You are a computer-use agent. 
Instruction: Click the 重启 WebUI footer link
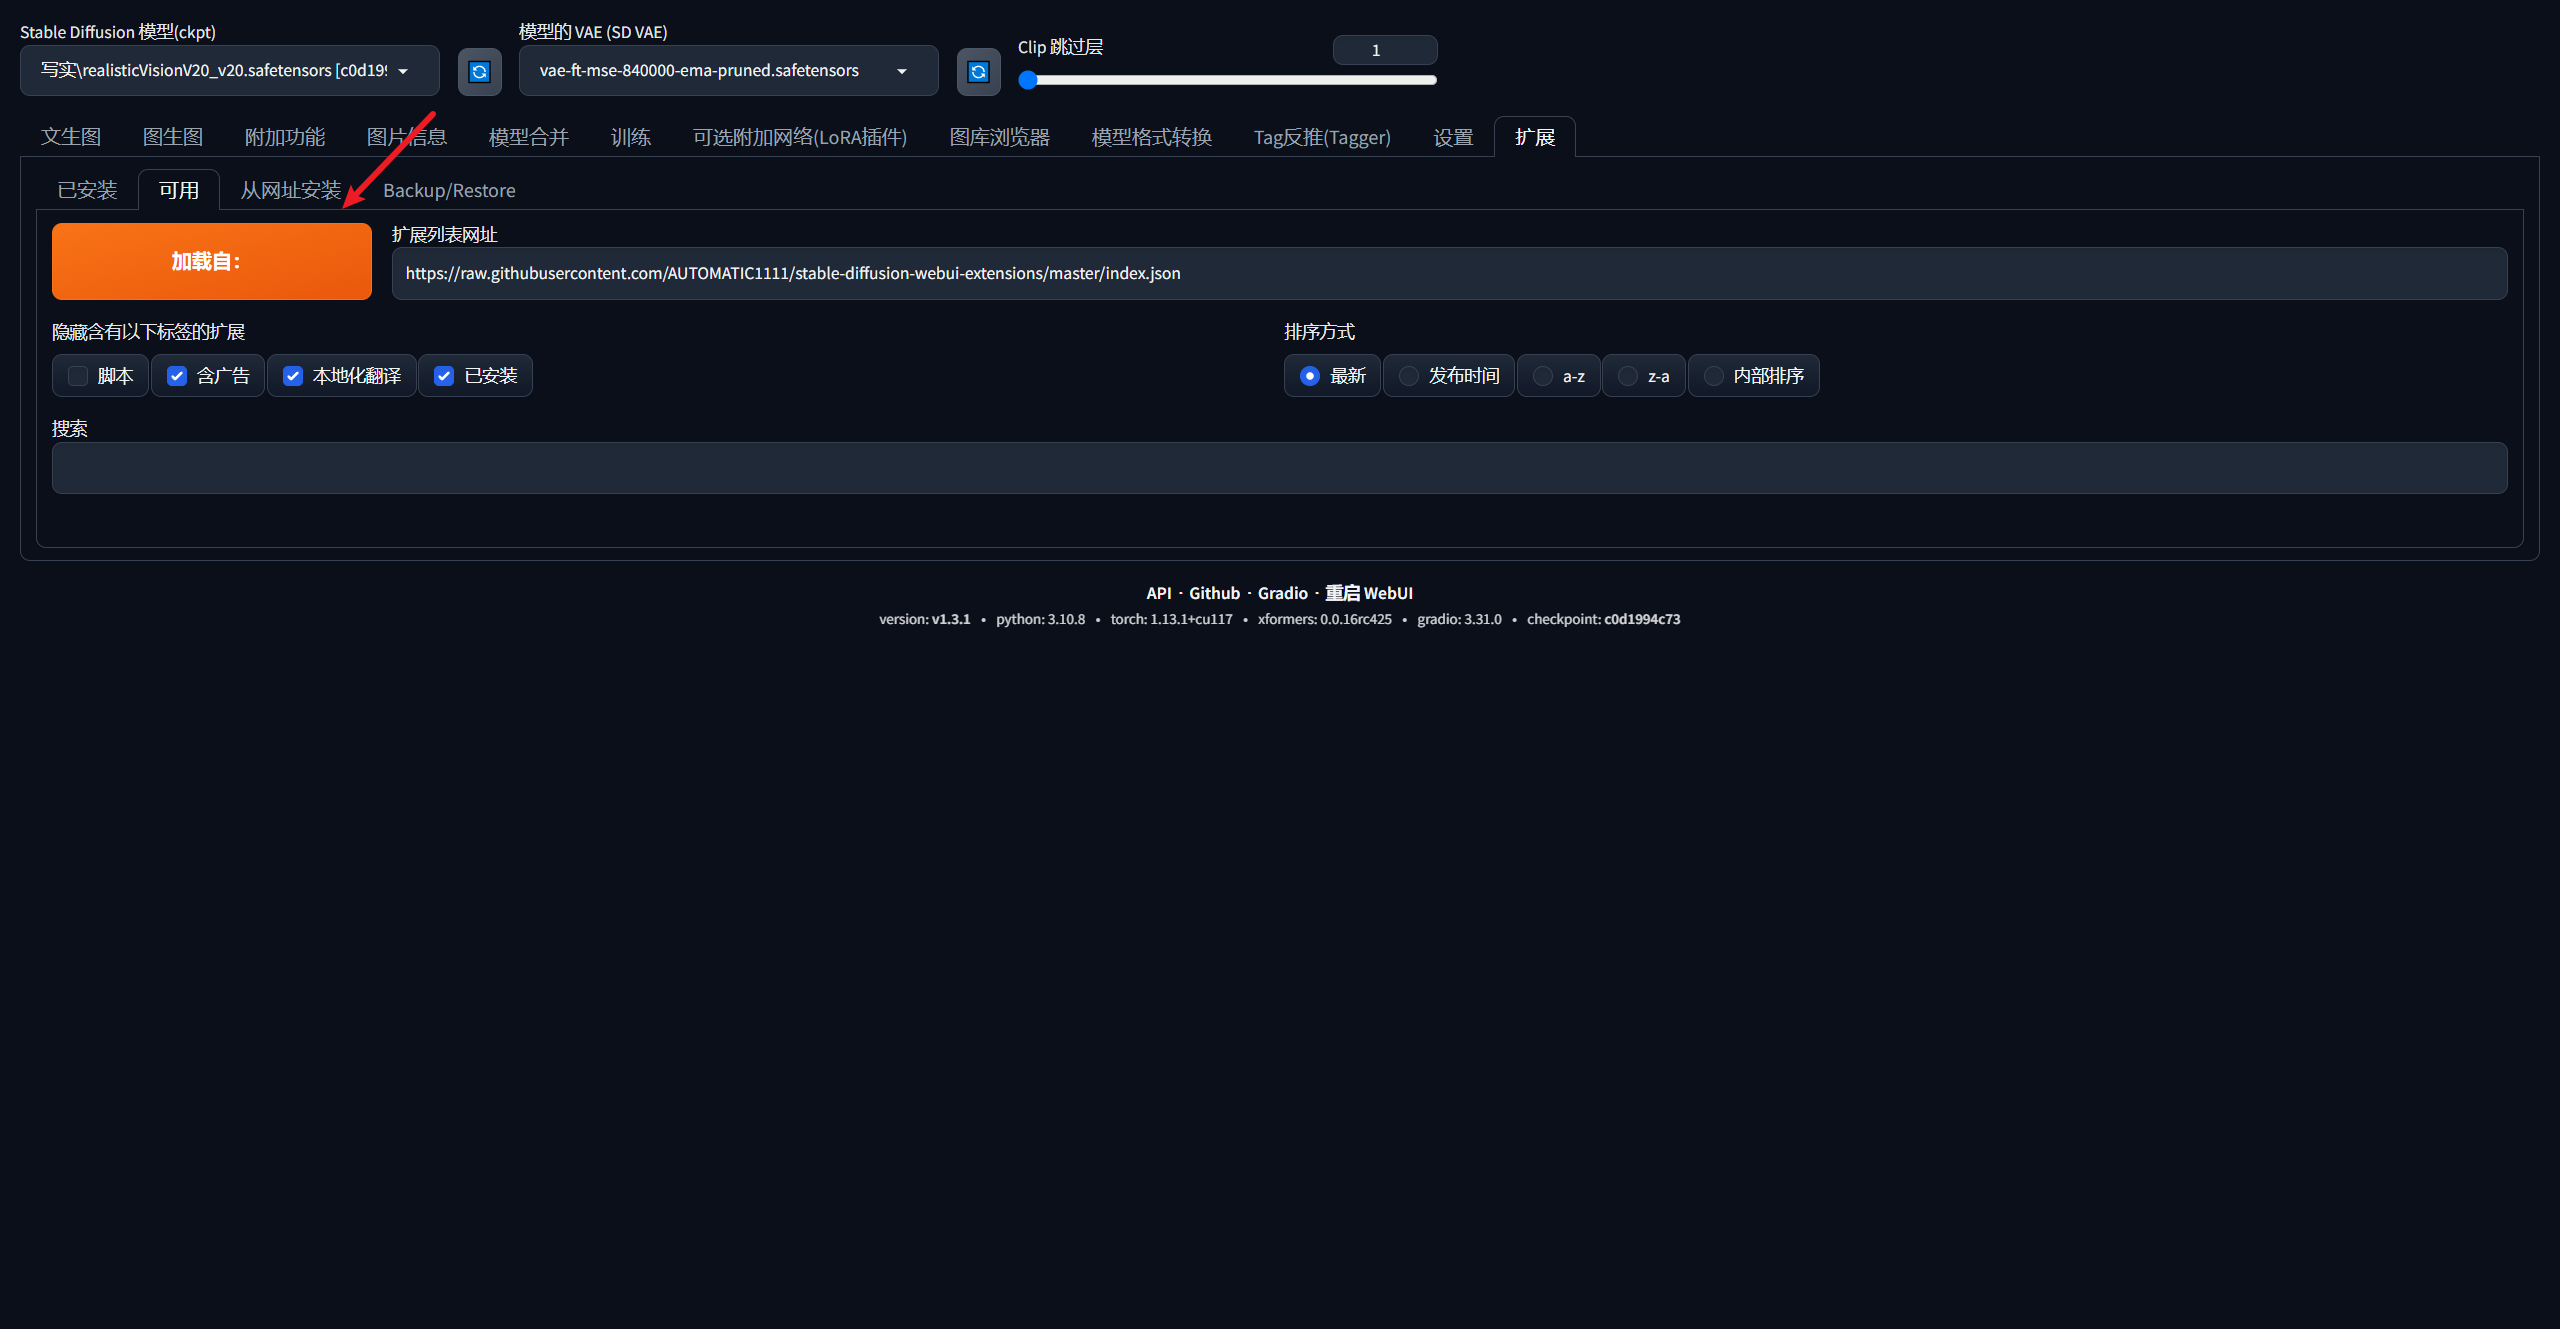point(1368,593)
